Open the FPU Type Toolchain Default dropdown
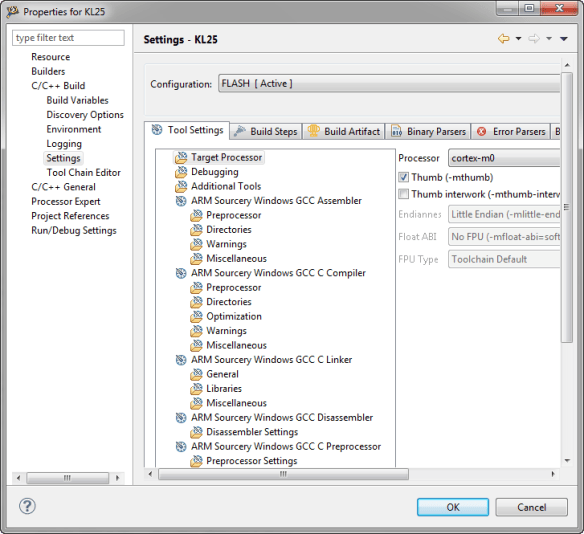This screenshot has height=534, width=584. [504, 259]
